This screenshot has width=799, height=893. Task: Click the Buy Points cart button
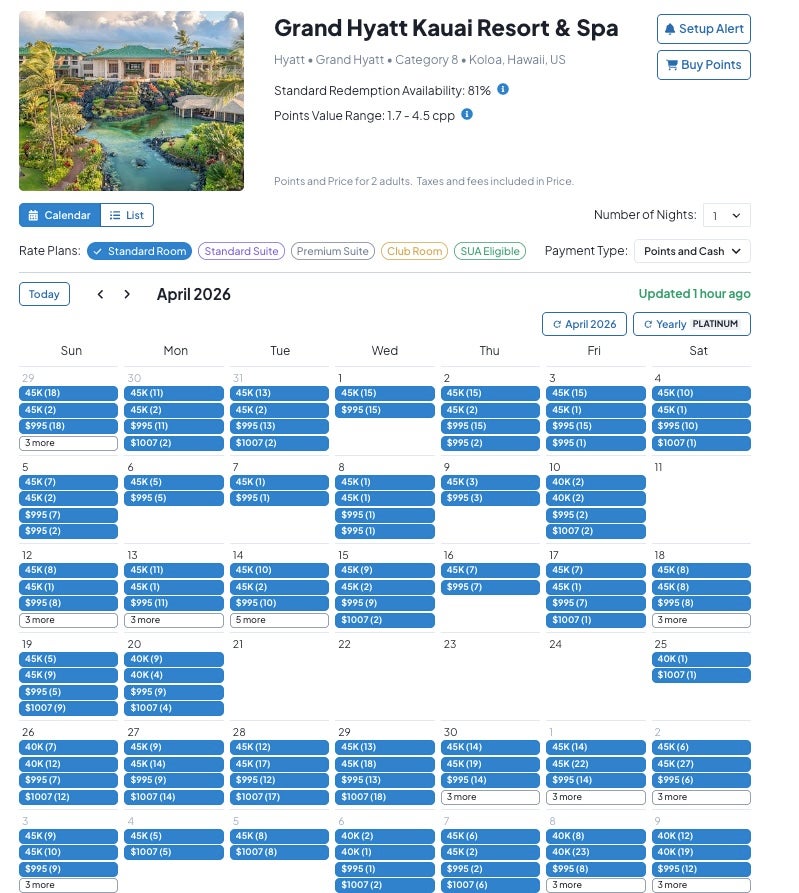703,65
